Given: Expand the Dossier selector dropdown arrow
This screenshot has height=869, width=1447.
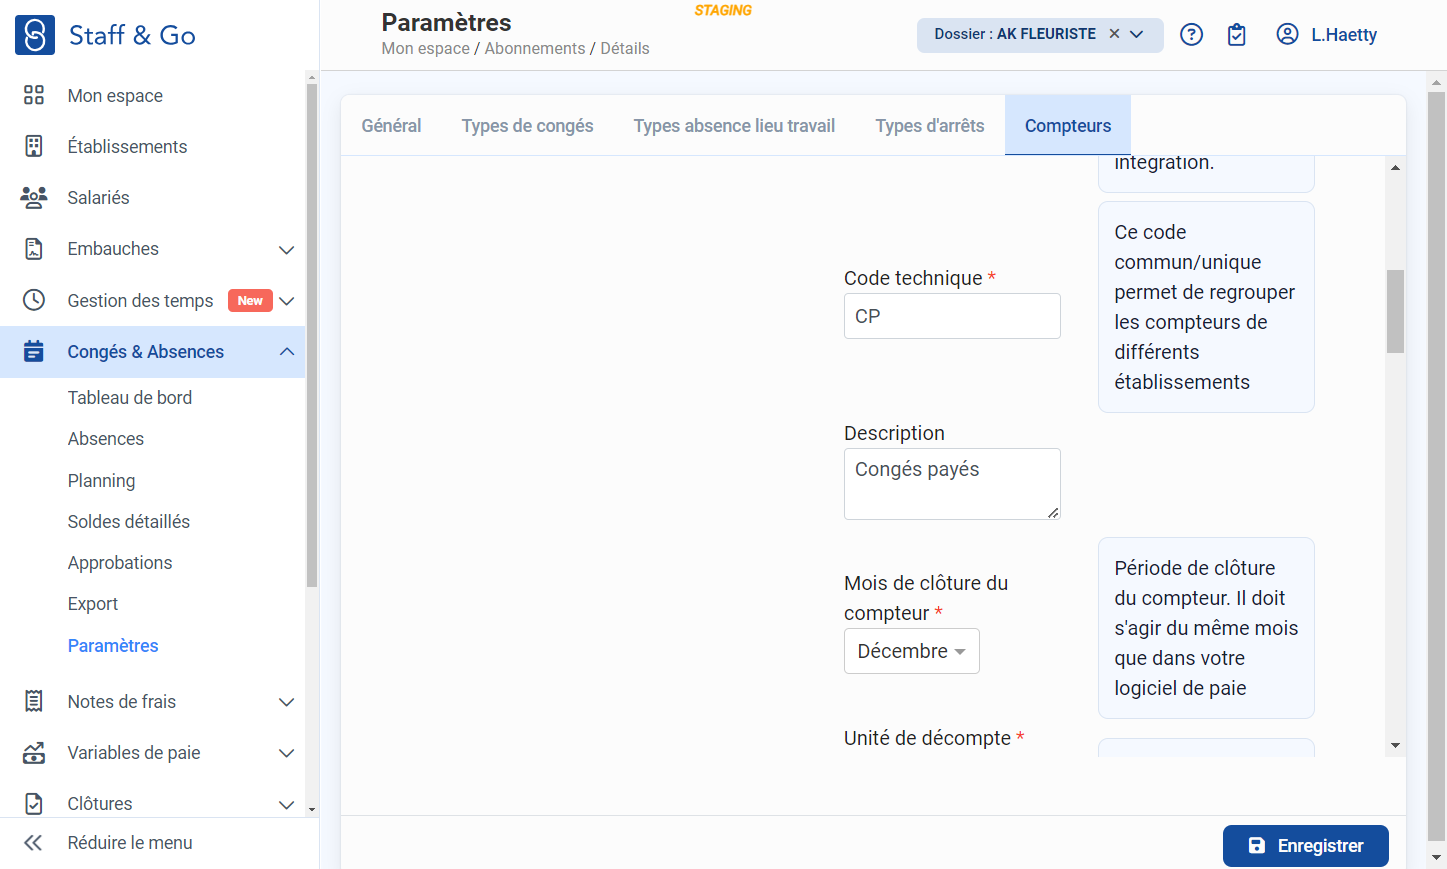Looking at the screenshot, I should pos(1137,34).
